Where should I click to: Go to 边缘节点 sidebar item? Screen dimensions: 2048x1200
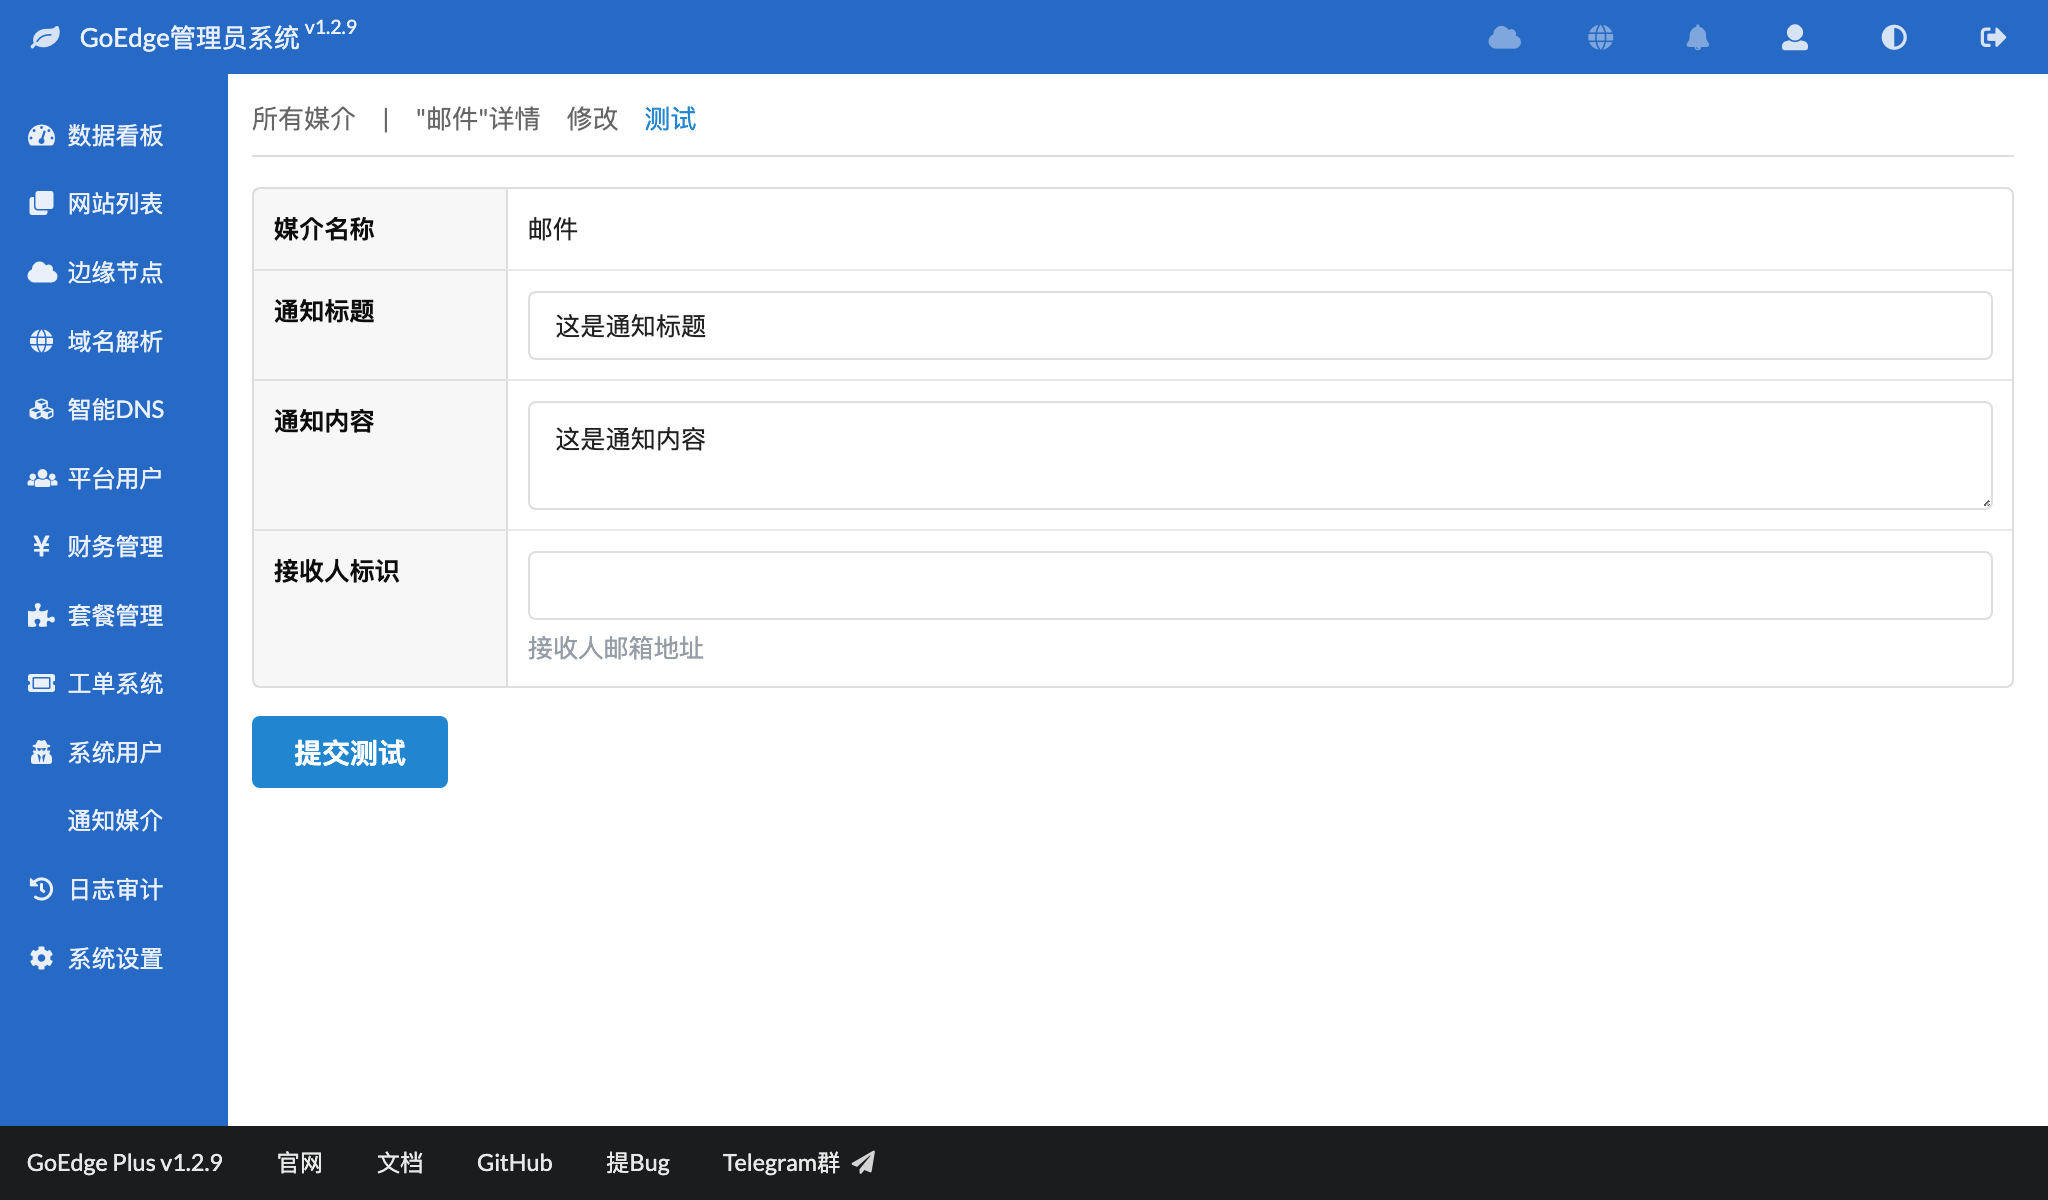pyautogui.click(x=114, y=272)
